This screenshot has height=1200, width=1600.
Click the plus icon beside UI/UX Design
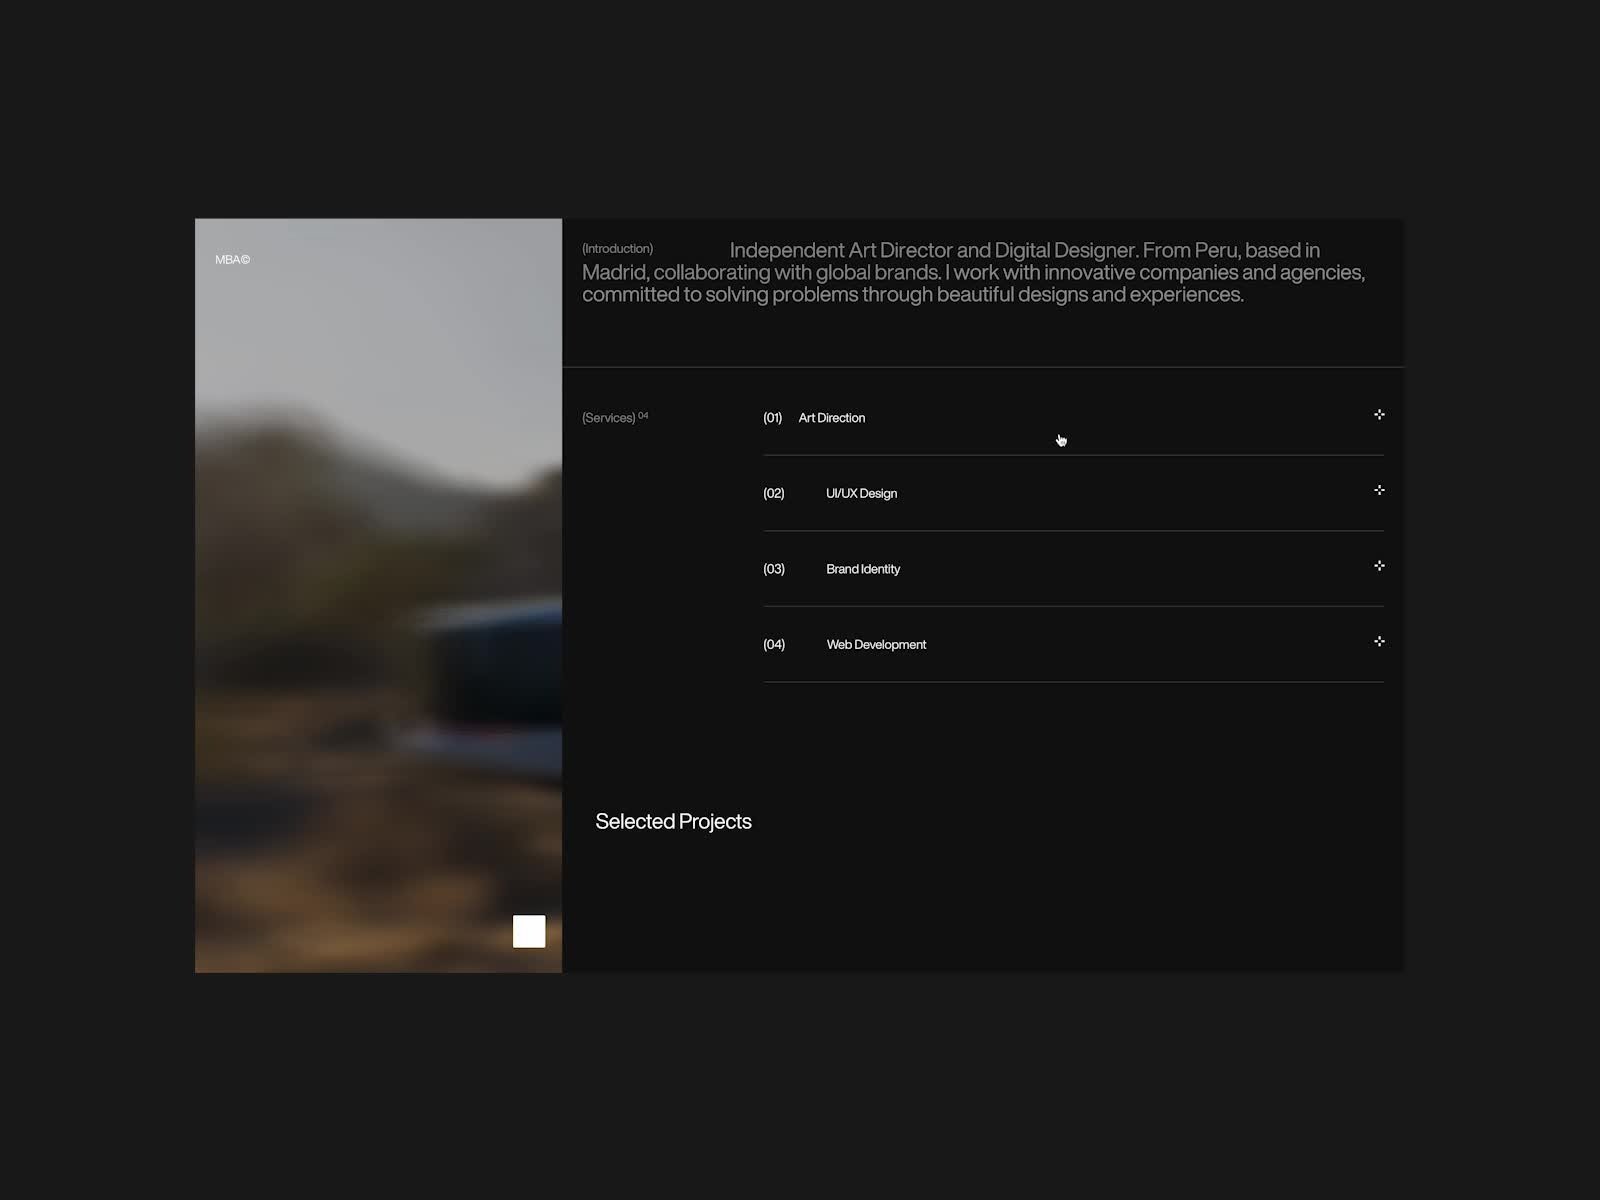click(x=1379, y=490)
